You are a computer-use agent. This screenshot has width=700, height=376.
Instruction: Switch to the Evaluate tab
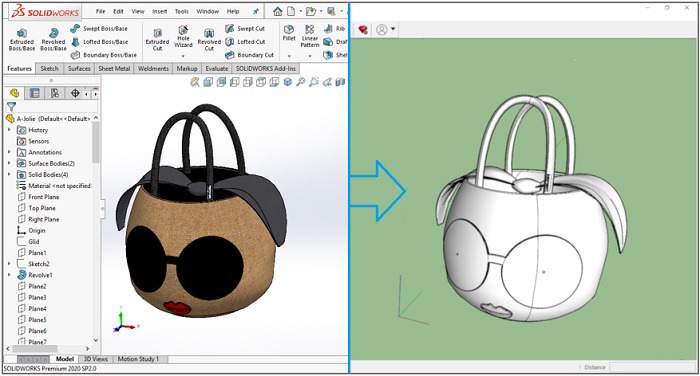click(217, 68)
